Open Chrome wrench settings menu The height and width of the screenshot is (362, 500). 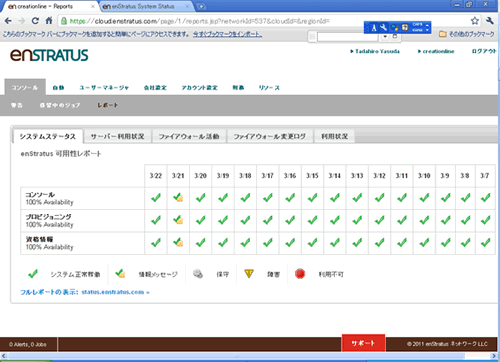click(489, 21)
